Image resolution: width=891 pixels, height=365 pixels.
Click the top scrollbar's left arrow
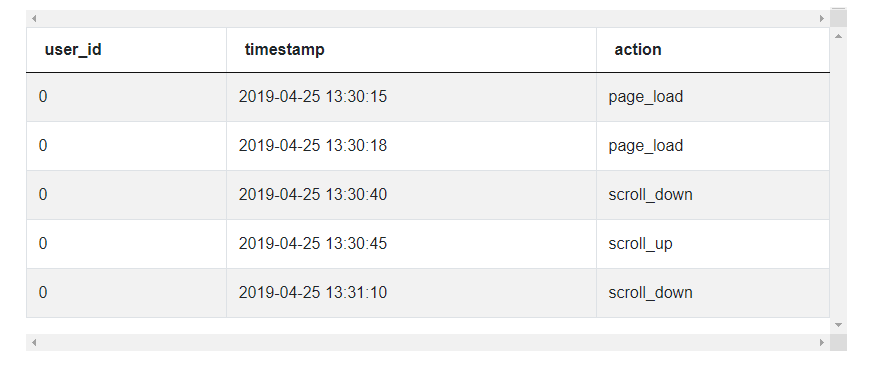(34, 18)
